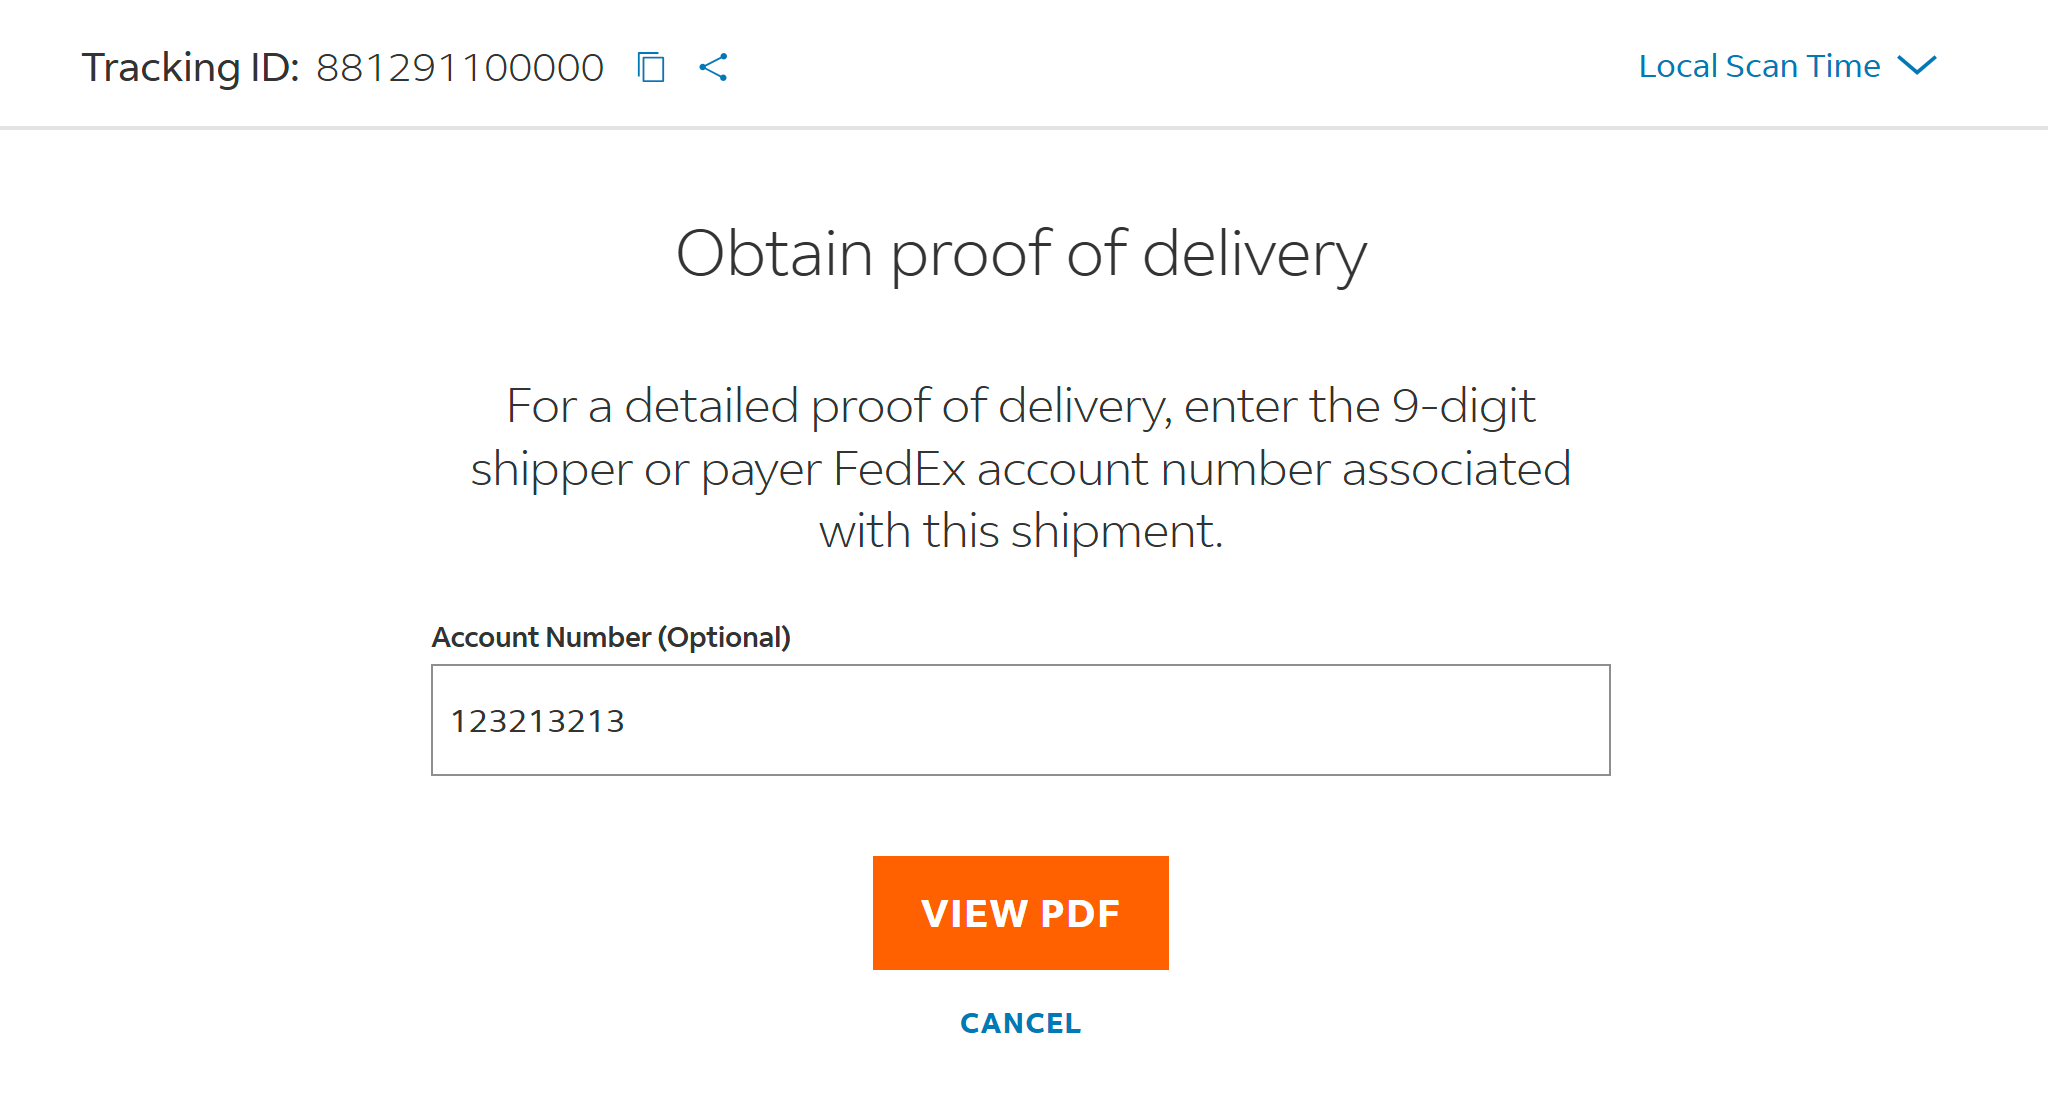Click the word "PDF" on the orange button
Screen dimensions: 2048x1098
point(1080,913)
